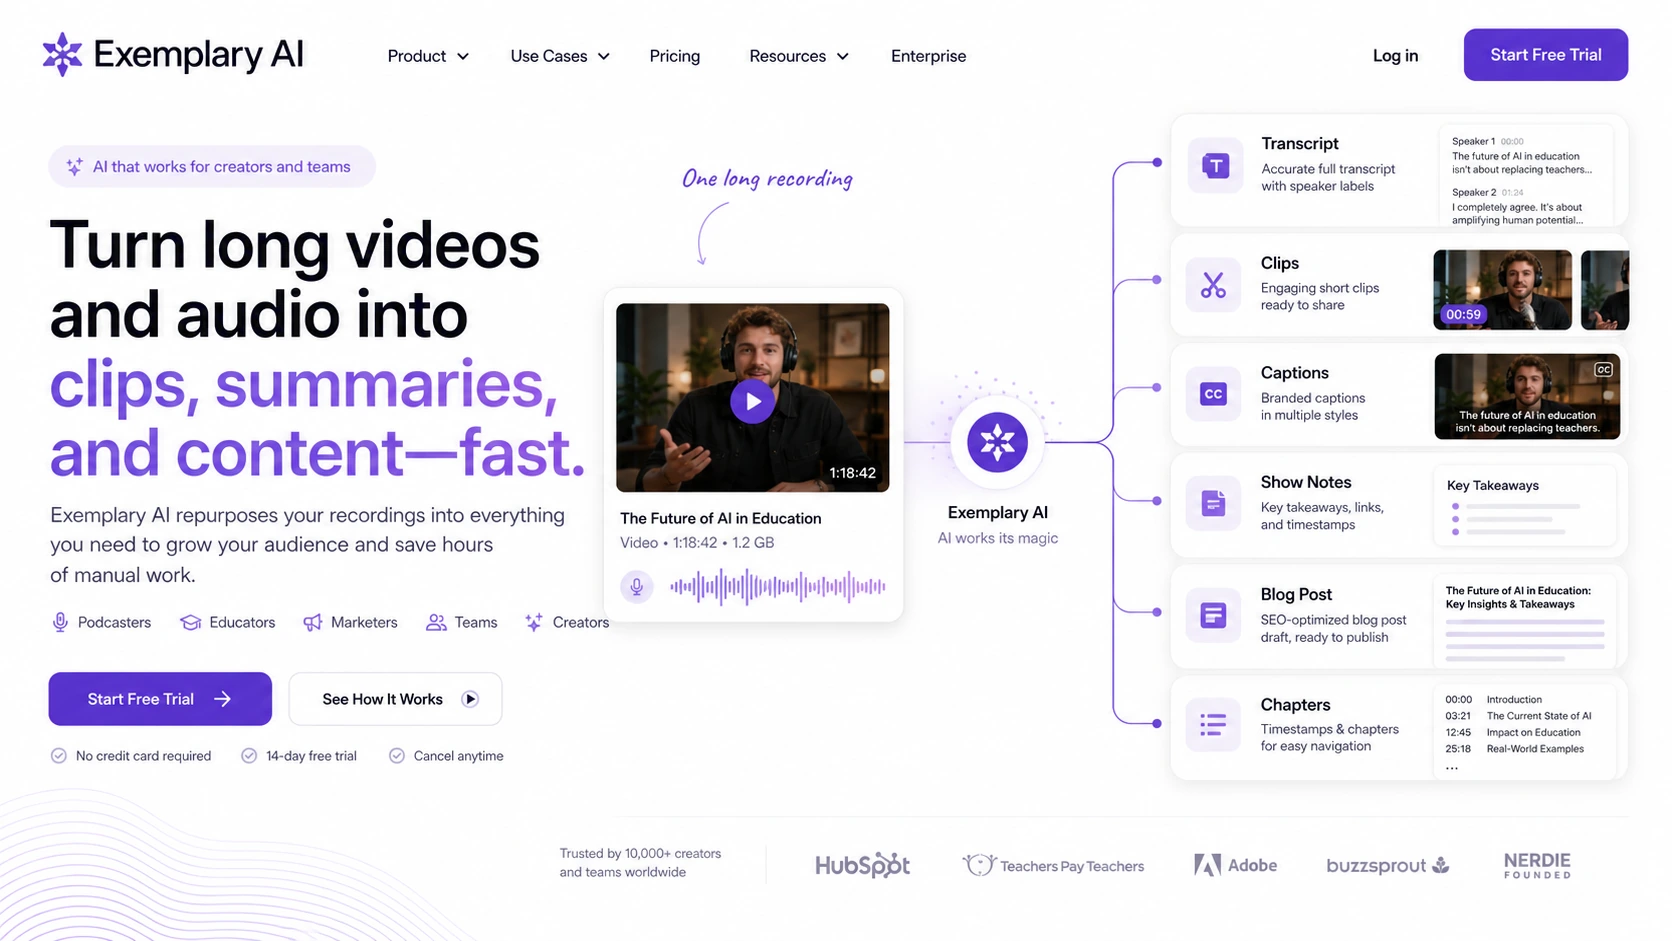Click the Chapters list icon
The width and height of the screenshot is (1672, 941).
[x=1213, y=725]
